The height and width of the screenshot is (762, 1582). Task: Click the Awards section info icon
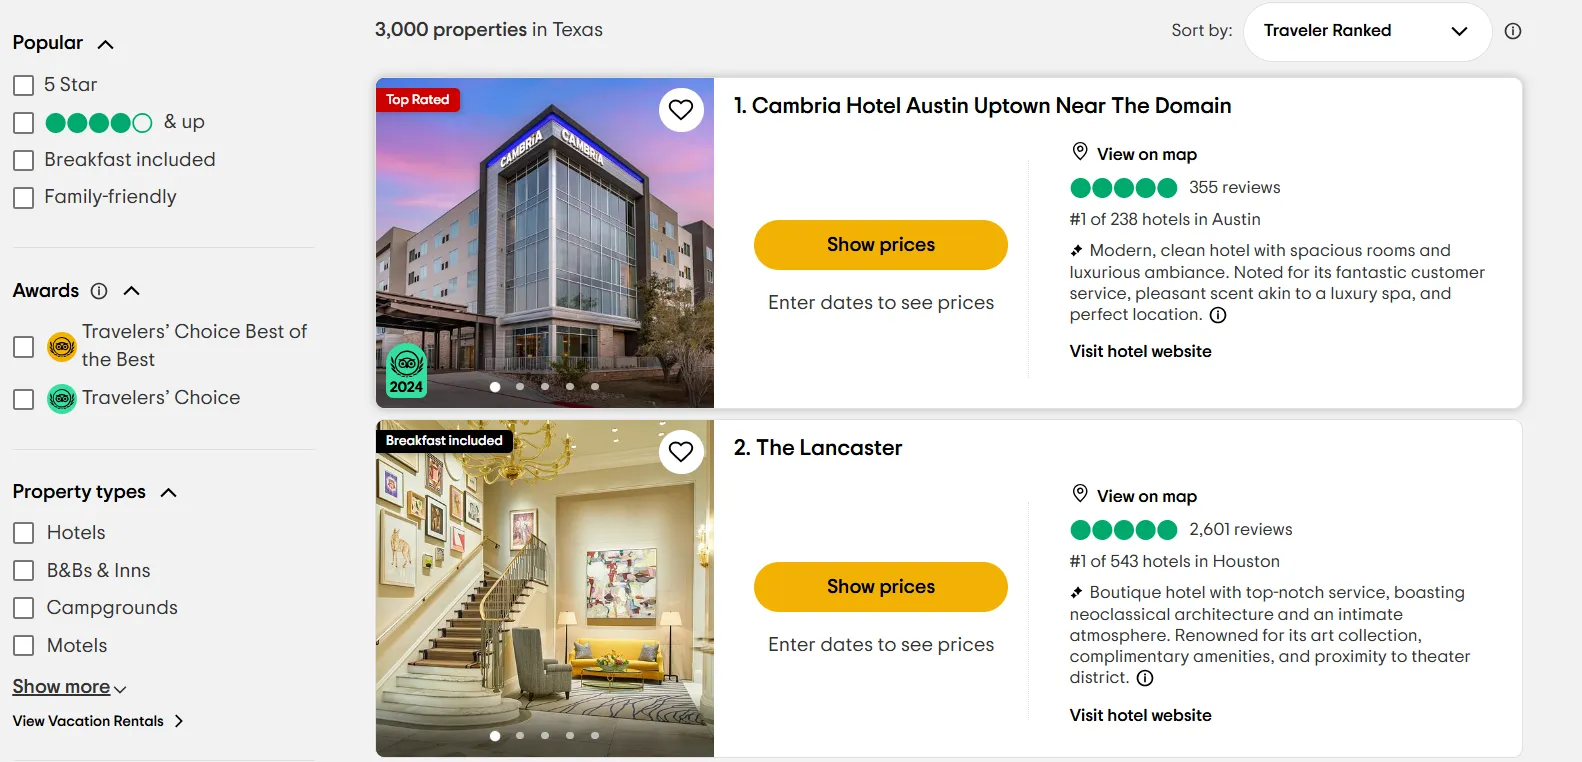click(98, 291)
